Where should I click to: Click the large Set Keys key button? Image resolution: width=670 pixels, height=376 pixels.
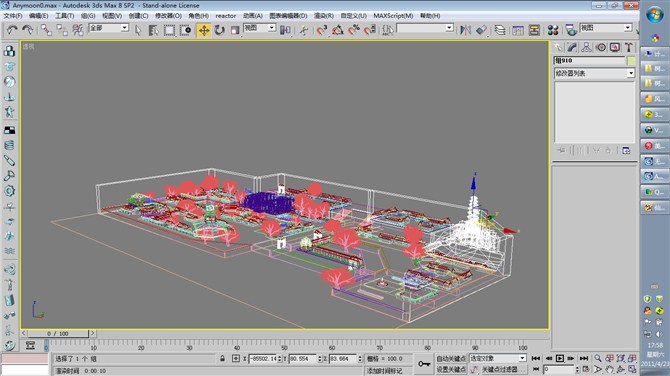pos(424,364)
